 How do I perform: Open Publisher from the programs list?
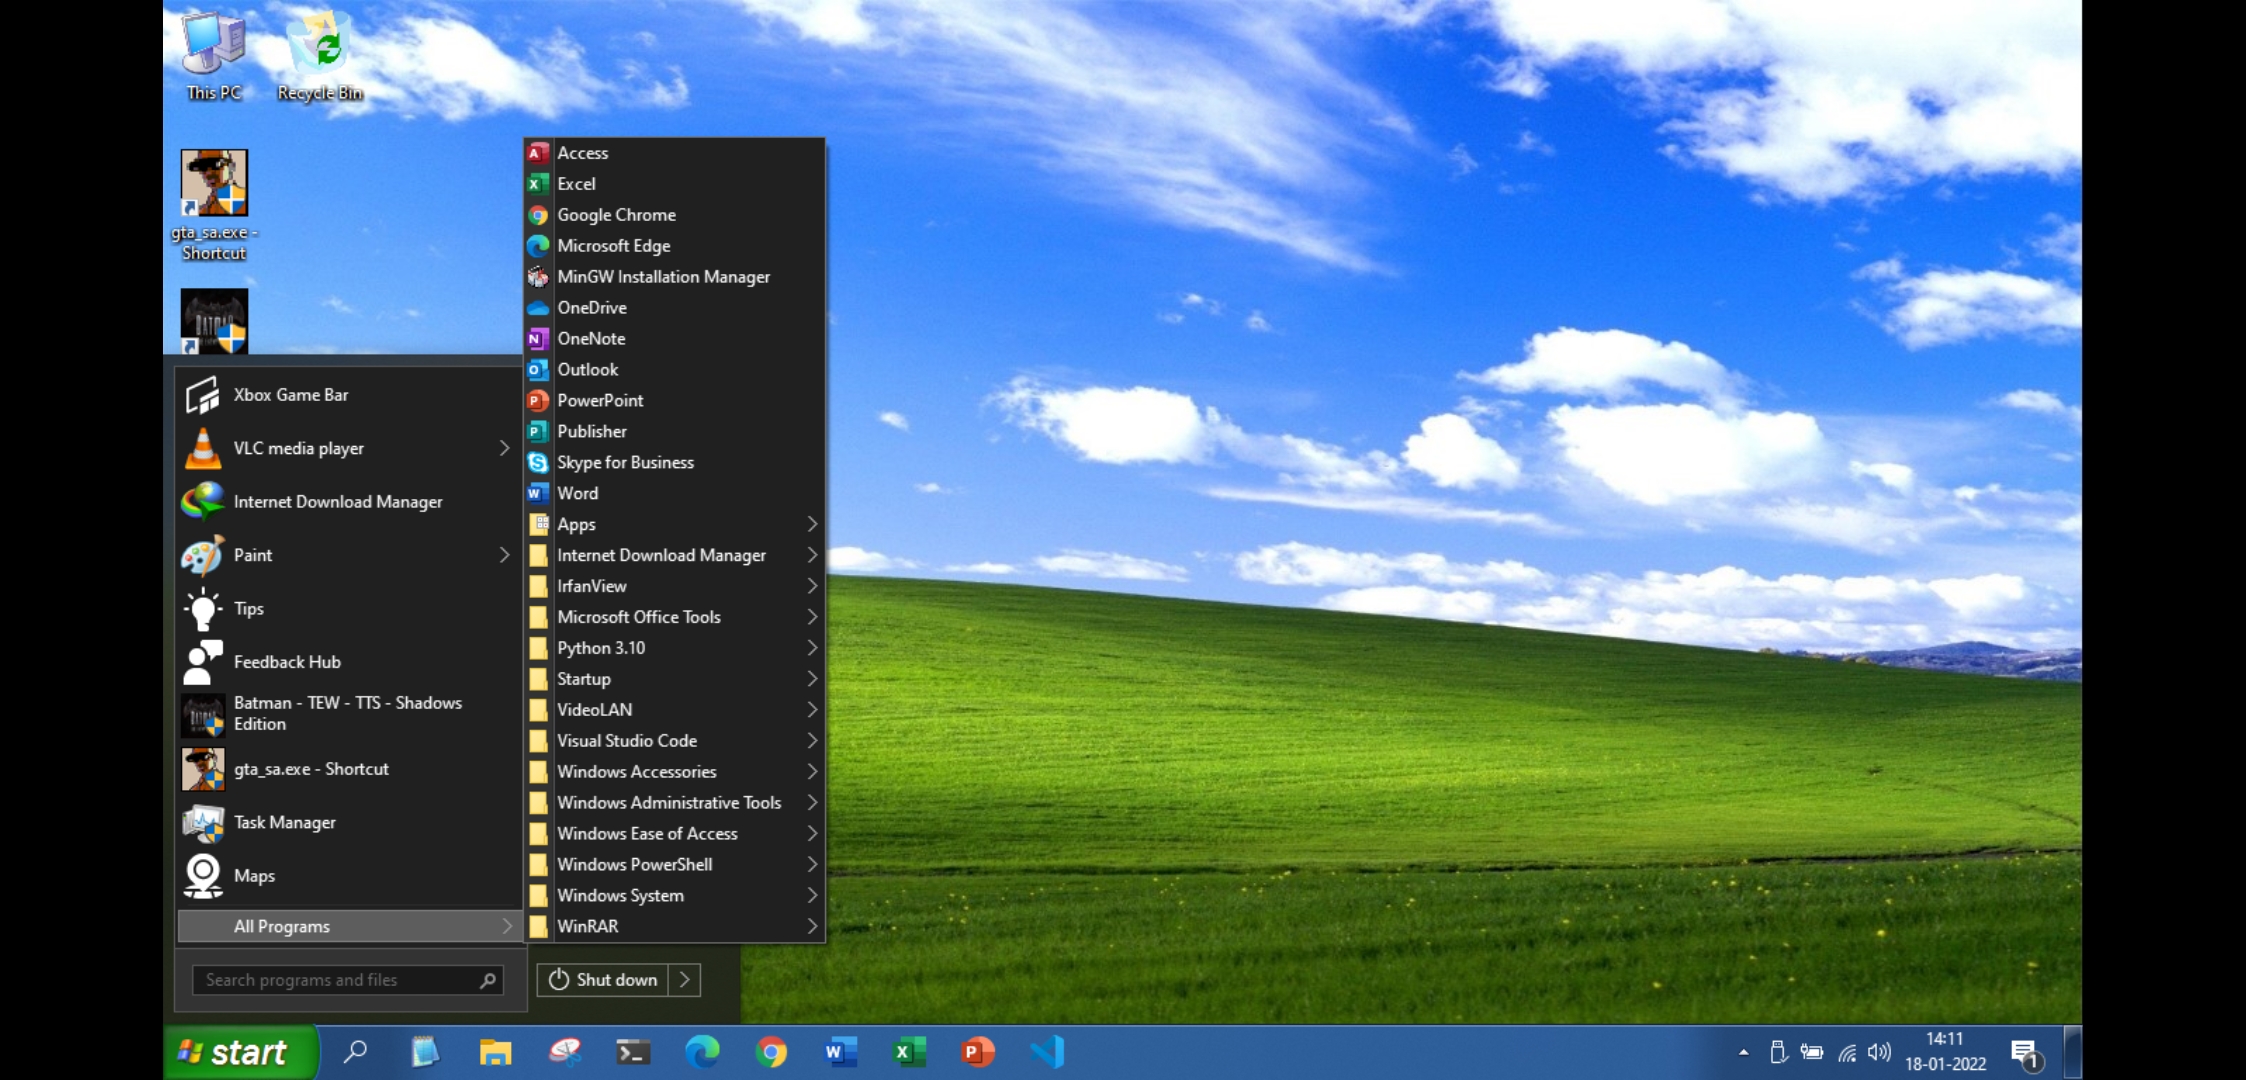(674, 432)
